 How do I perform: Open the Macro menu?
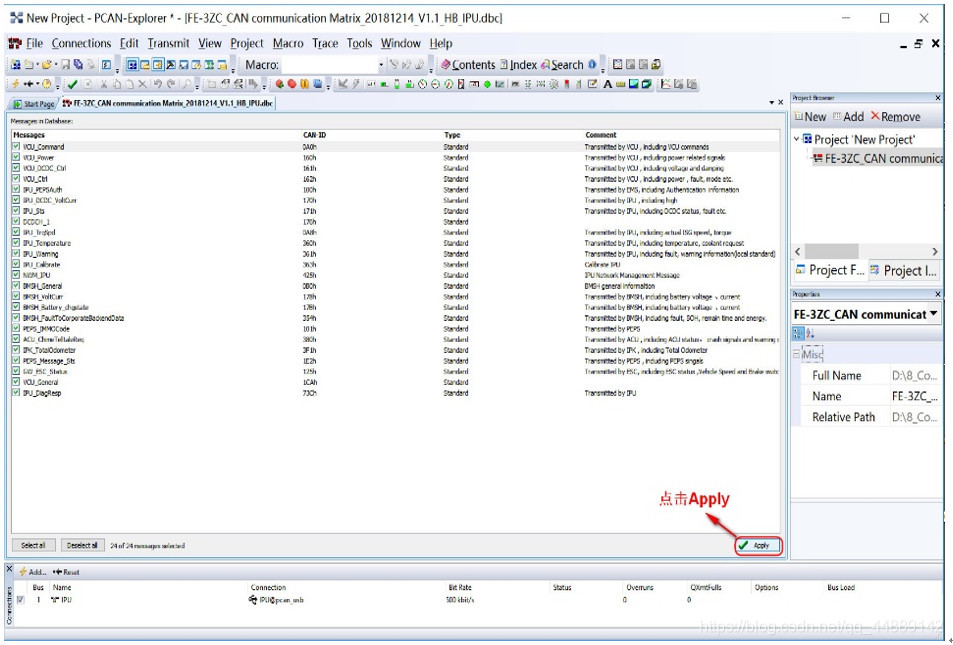[288, 44]
